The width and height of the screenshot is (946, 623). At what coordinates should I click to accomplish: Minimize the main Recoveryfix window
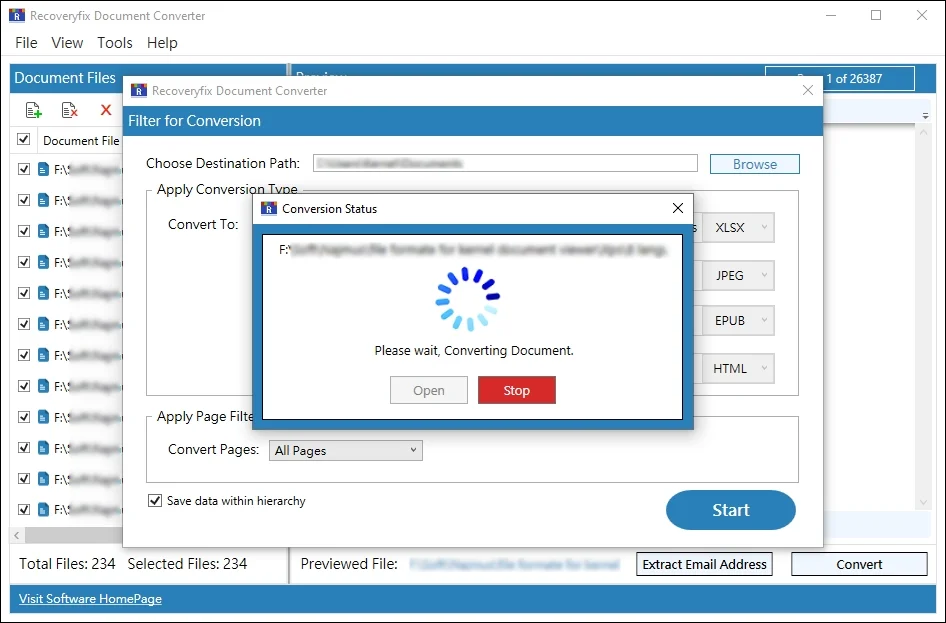pyautogui.click(x=831, y=15)
